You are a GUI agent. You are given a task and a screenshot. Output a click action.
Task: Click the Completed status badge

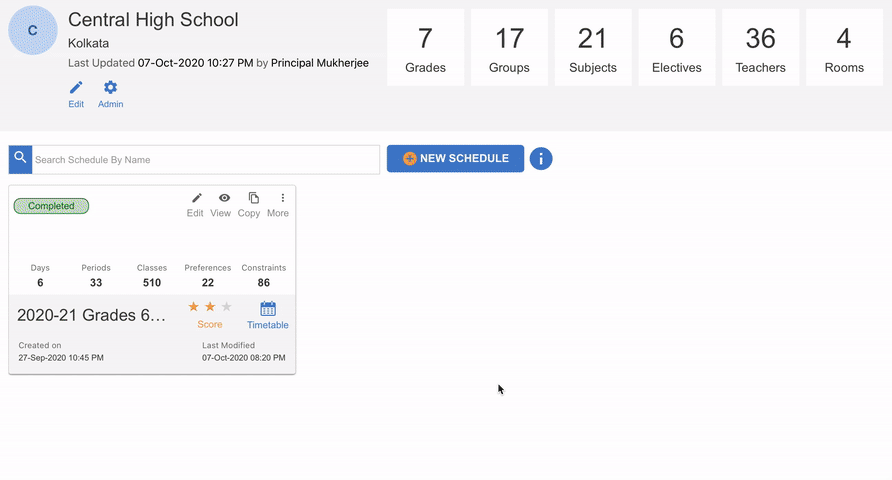(x=51, y=206)
